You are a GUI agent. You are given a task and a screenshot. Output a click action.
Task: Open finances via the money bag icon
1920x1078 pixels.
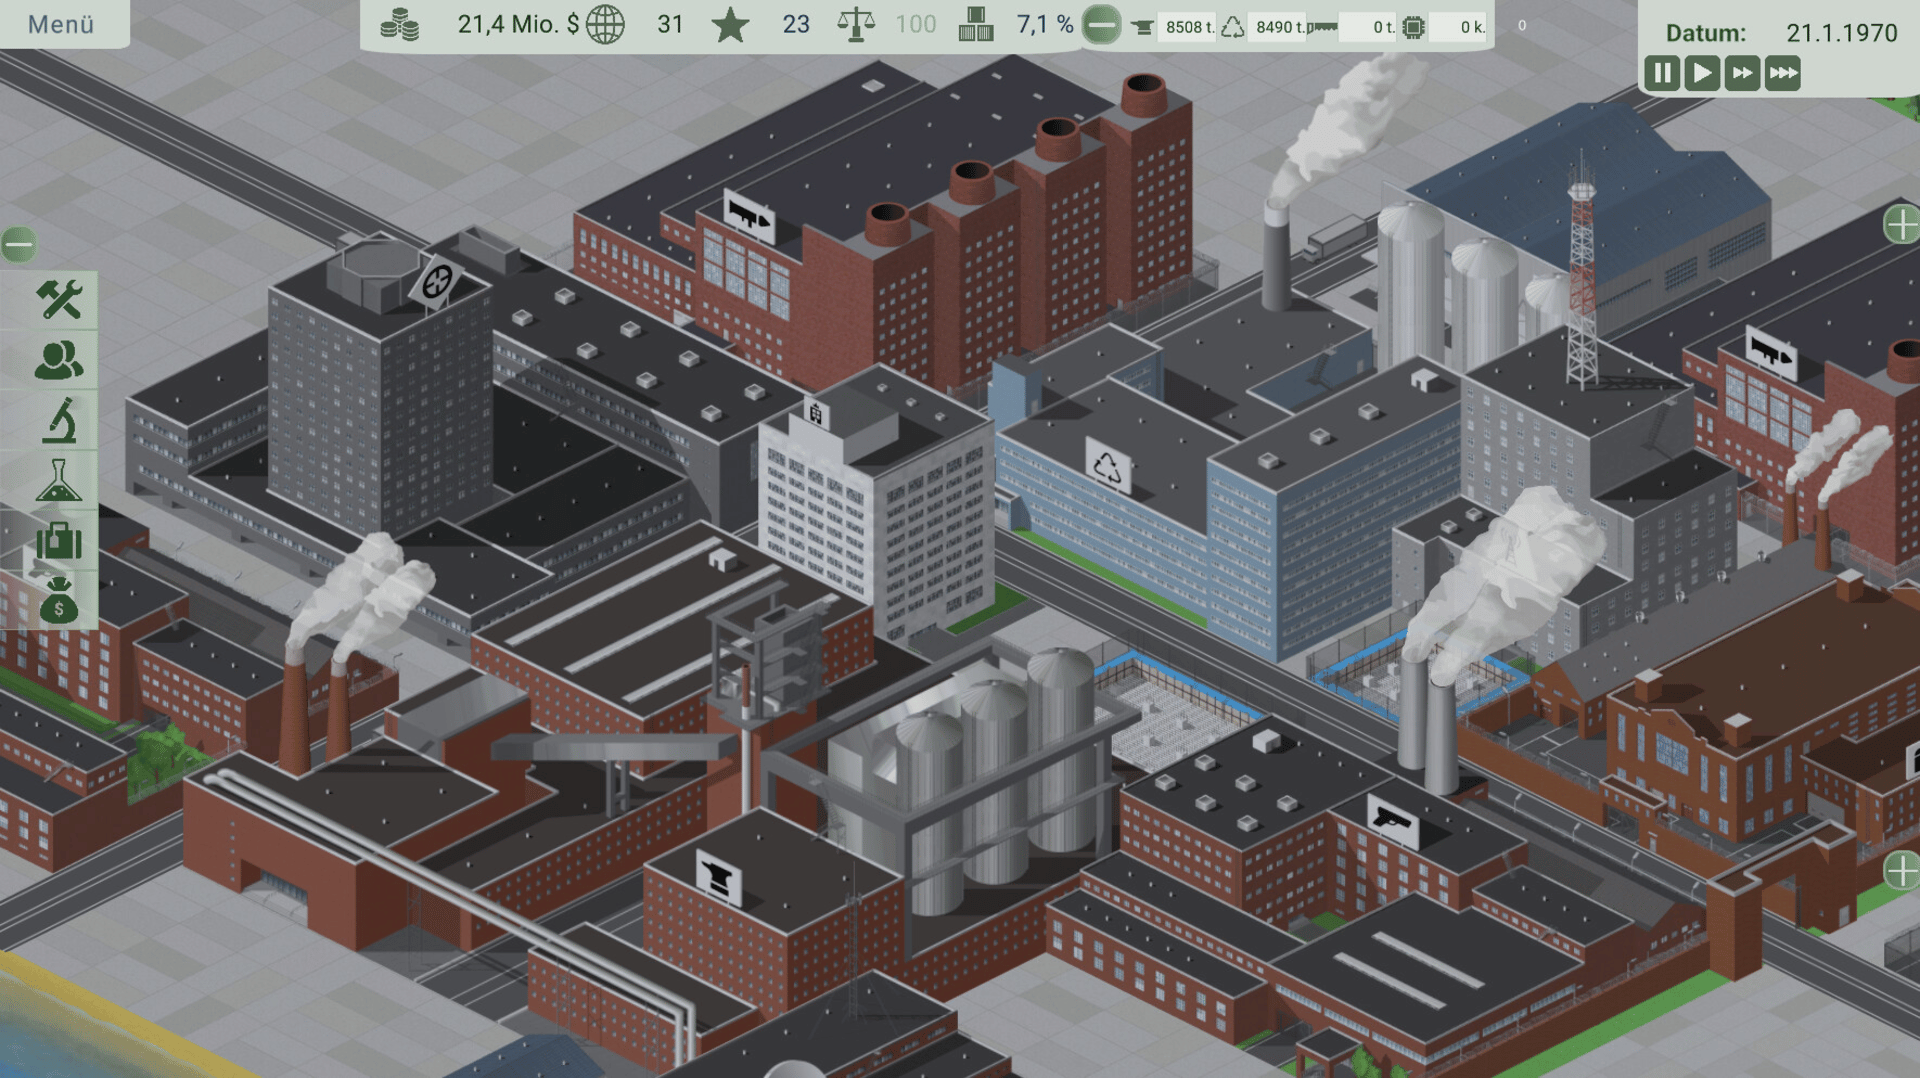(59, 602)
